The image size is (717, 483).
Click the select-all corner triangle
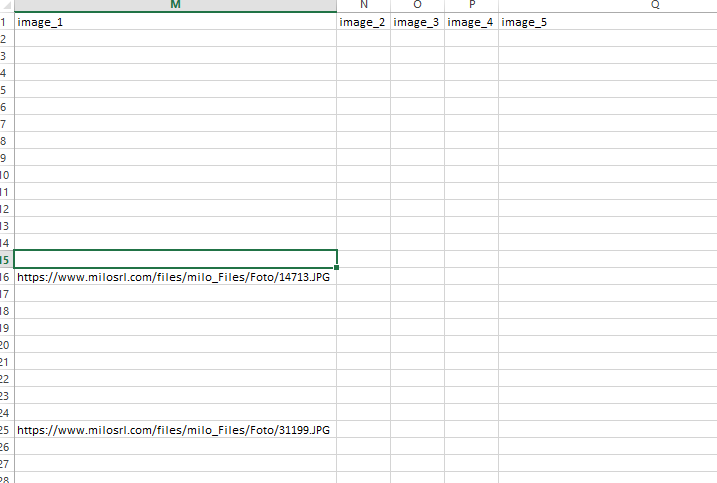(x=7, y=6)
